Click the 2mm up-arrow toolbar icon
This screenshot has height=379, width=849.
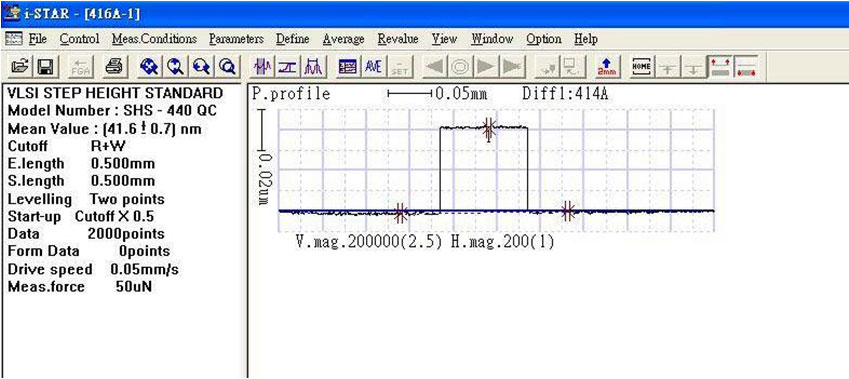tap(607, 67)
